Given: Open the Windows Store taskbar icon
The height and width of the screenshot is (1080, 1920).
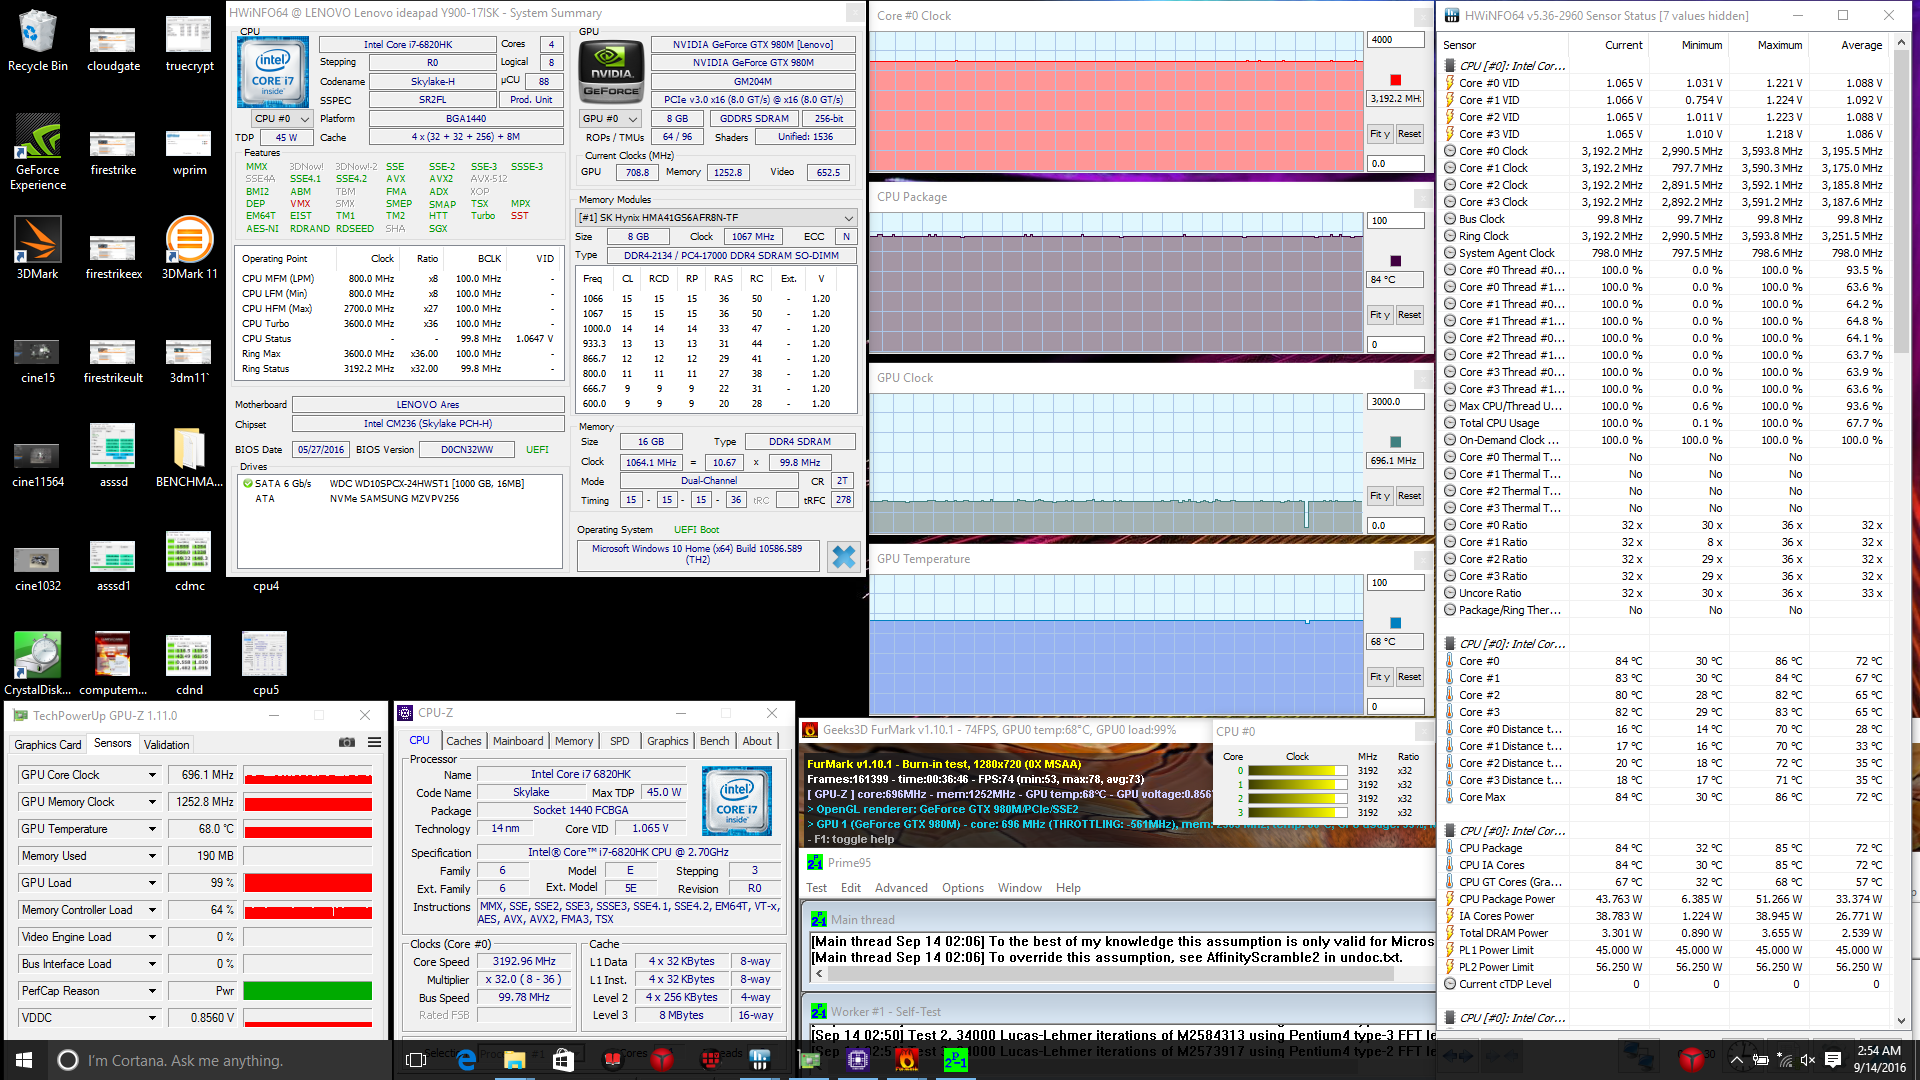Looking at the screenshot, I should [x=563, y=1060].
